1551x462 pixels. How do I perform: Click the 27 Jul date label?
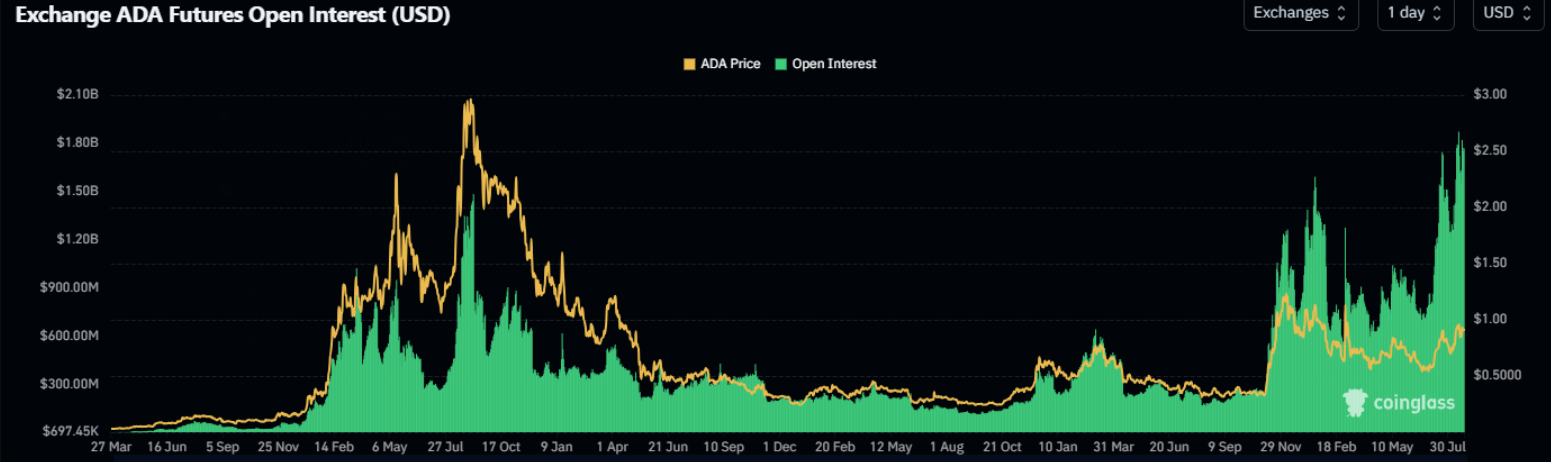(x=446, y=448)
